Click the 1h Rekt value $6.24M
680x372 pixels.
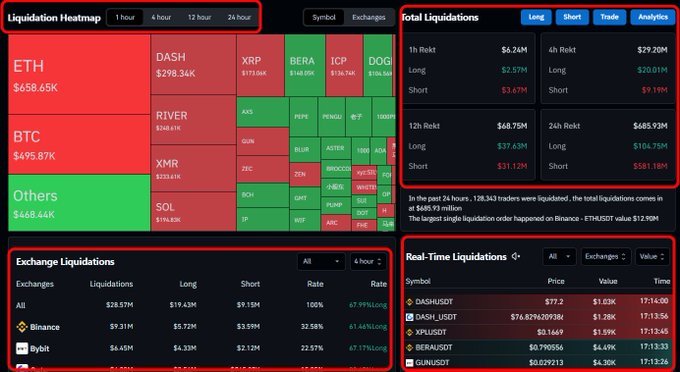tap(514, 50)
